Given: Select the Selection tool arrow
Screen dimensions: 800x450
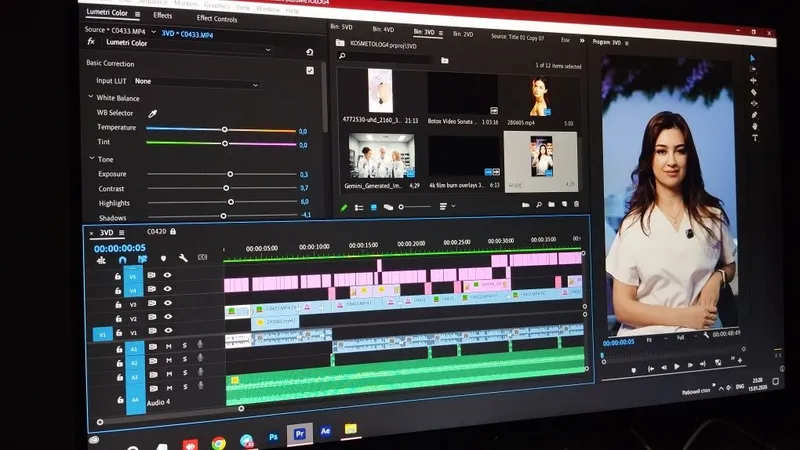Looking at the screenshot, I should tap(753, 58).
